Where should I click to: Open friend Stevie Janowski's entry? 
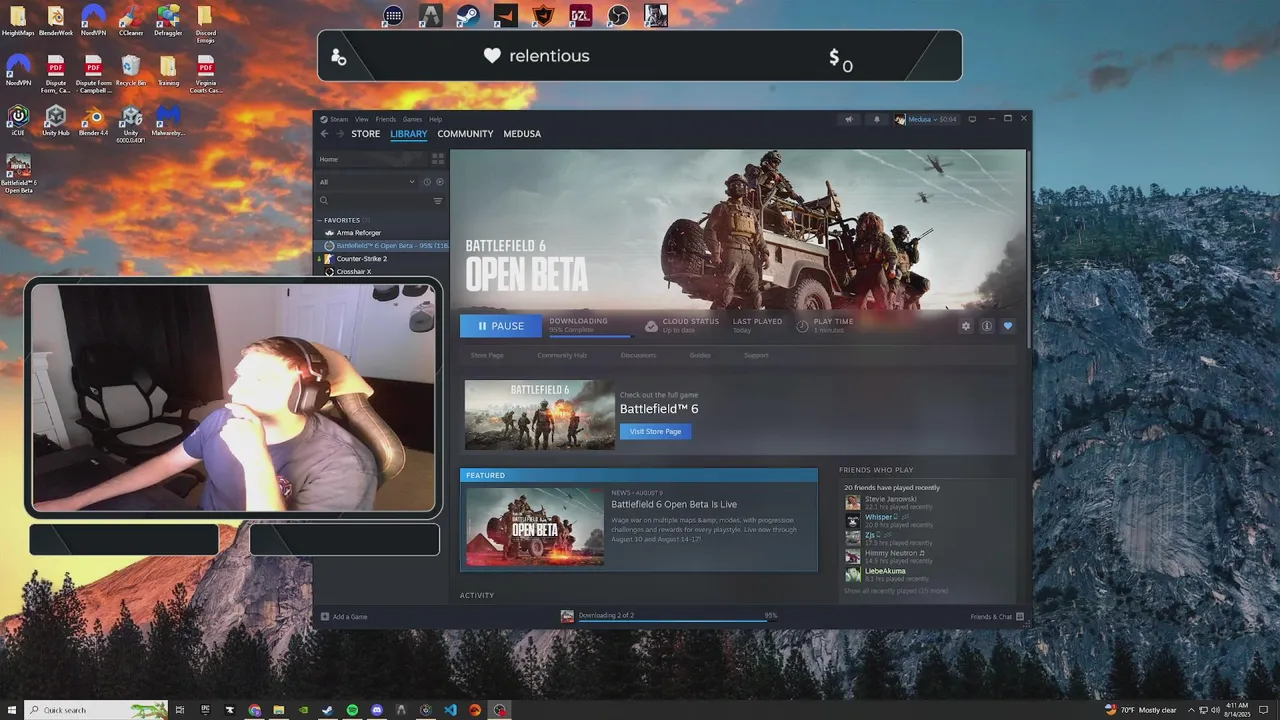pos(889,502)
